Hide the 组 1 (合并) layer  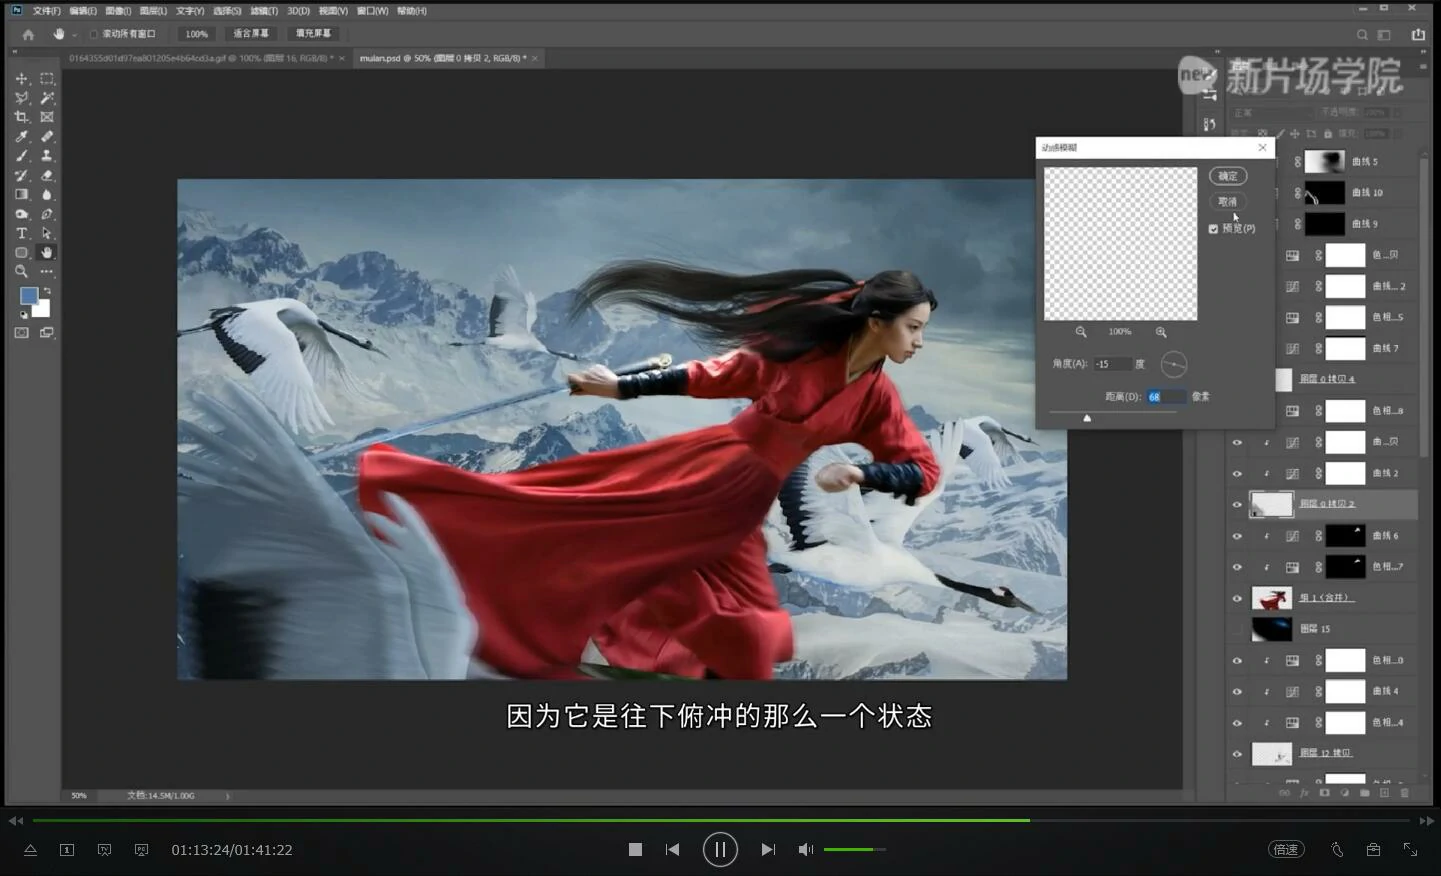click(1237, 599)
